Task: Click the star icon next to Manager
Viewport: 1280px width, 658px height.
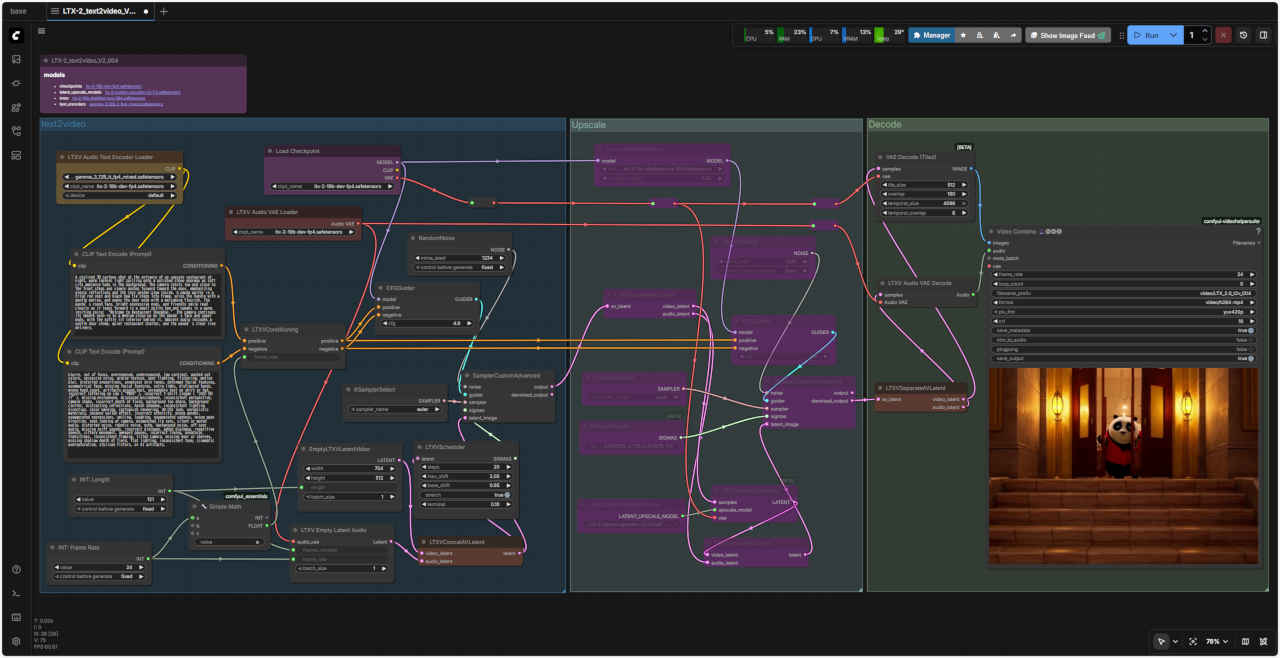Action: (963, 35)
